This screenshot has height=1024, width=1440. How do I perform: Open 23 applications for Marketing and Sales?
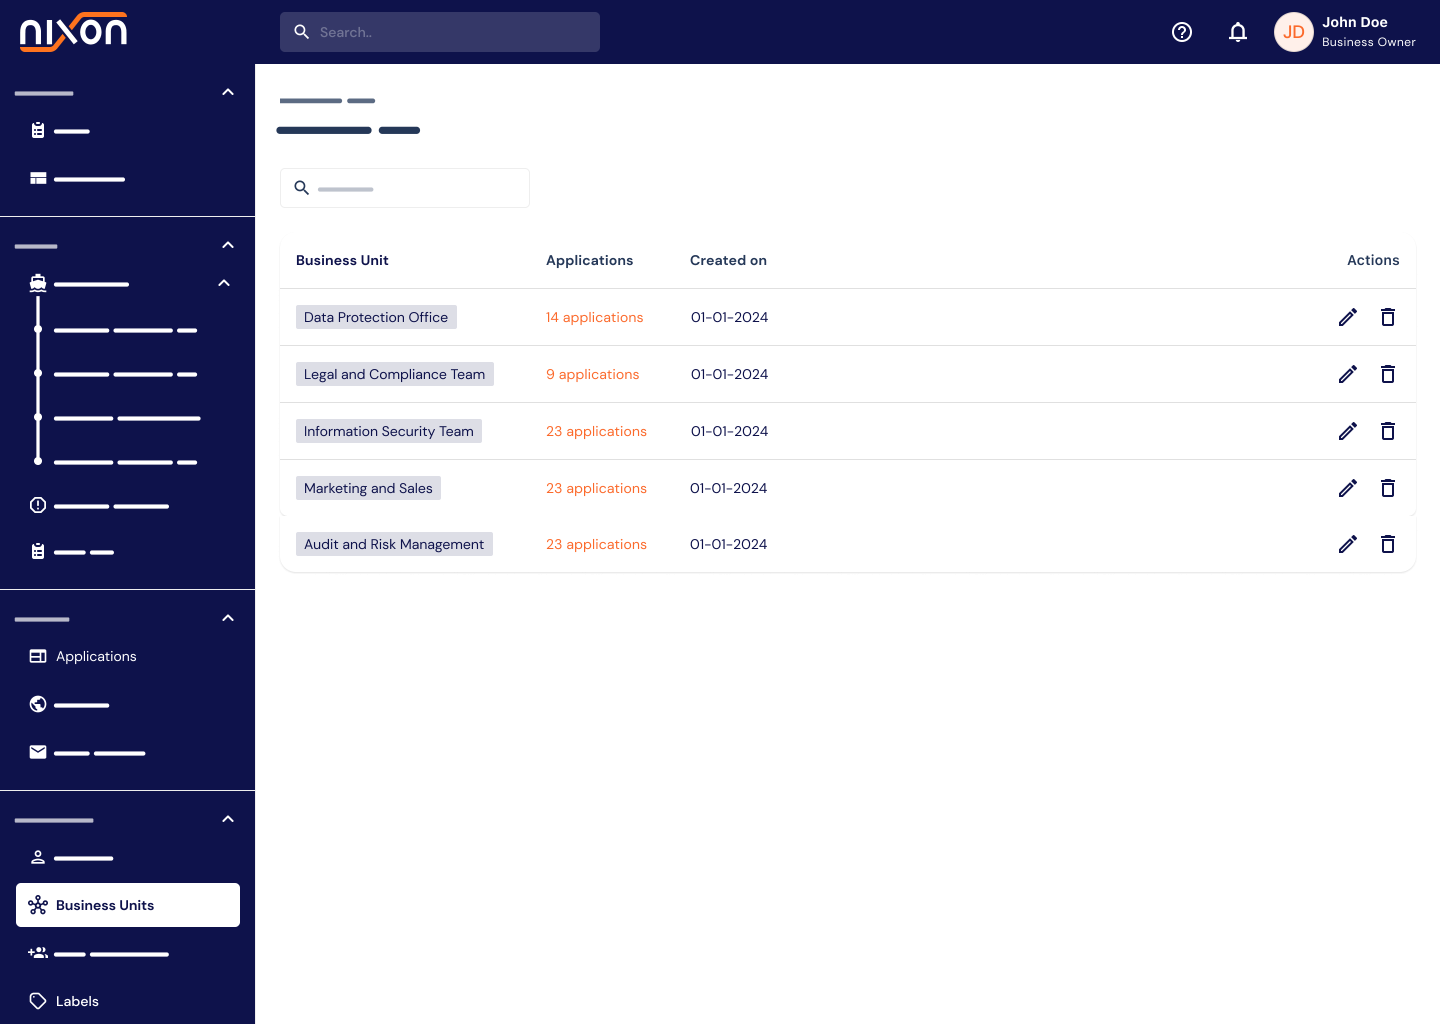pyautogui.click(x=596, y=488)
